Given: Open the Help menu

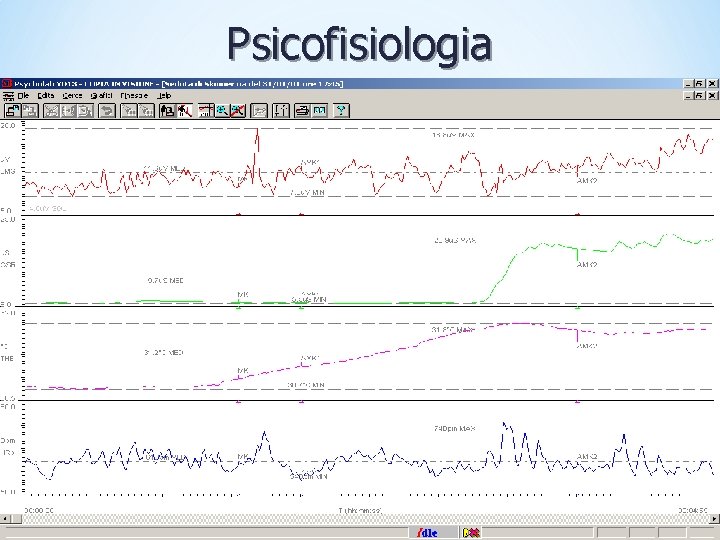Looking at the screenshot, I should [x=164, y=96].
